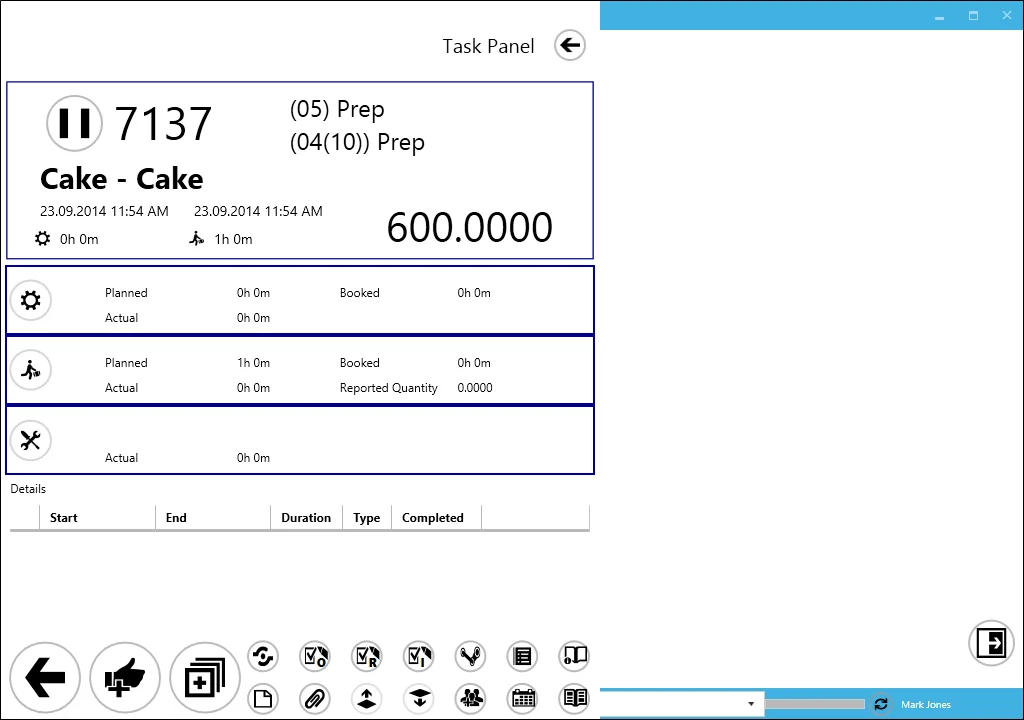The image size is (1024, 720).
Task: Click the refresh sync icon near Mark Jones
Action: 881,704
